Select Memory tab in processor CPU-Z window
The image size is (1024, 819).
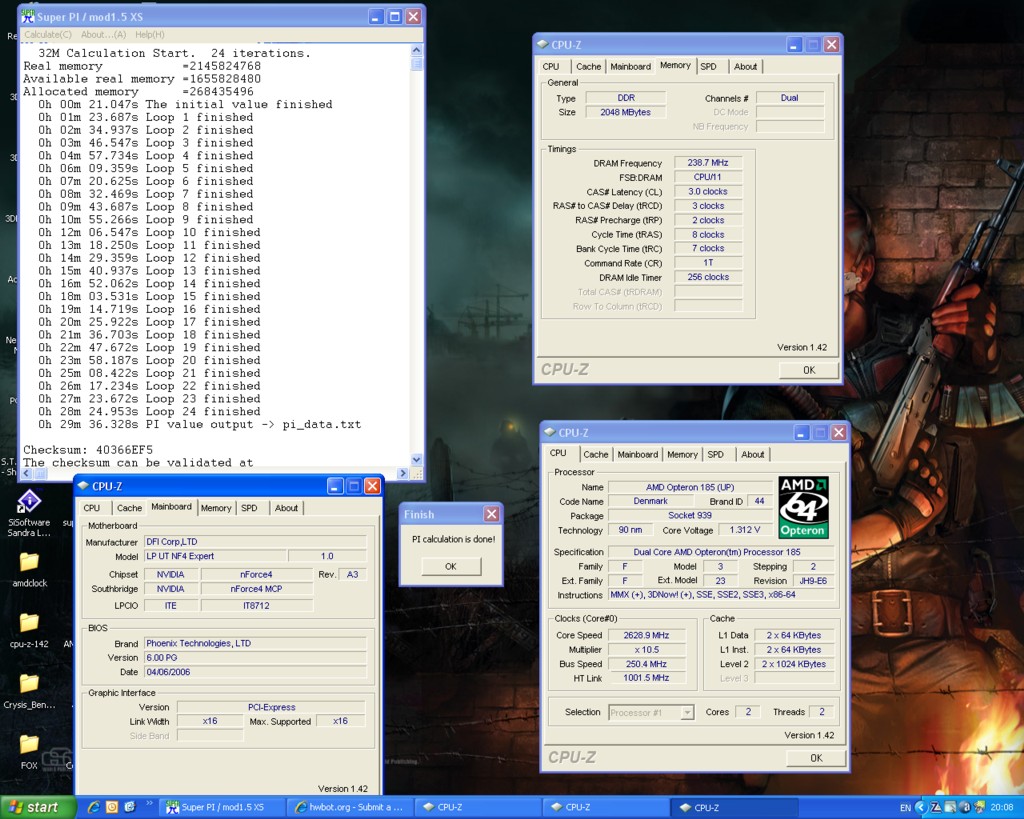tap(682, 455)
